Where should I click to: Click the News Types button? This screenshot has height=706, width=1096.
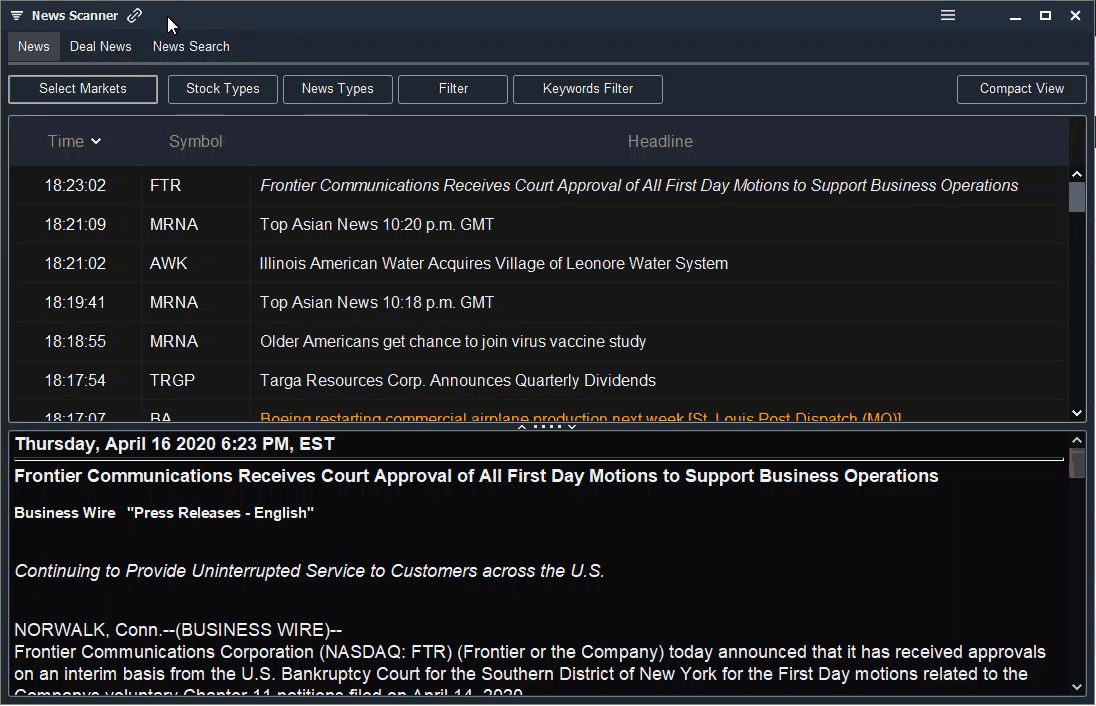click(337, 89)
